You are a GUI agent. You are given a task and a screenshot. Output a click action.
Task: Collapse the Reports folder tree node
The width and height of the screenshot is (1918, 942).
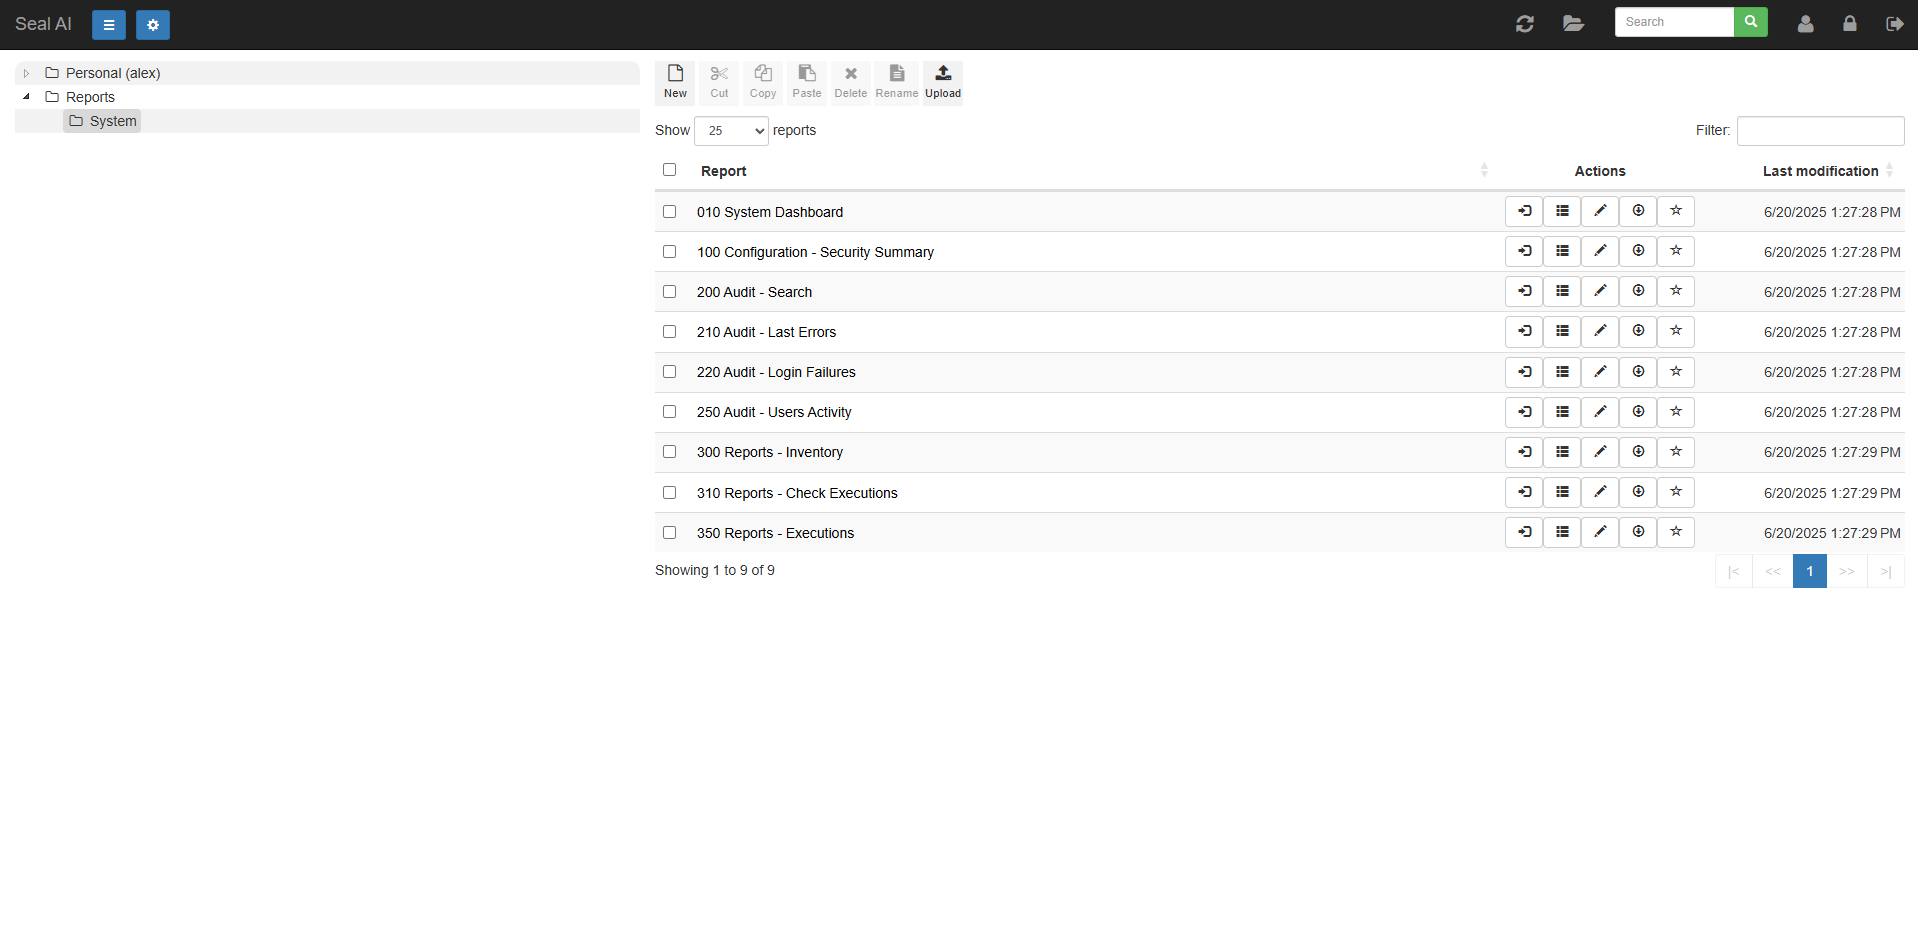pyautogui.click(x=26, y=97)
